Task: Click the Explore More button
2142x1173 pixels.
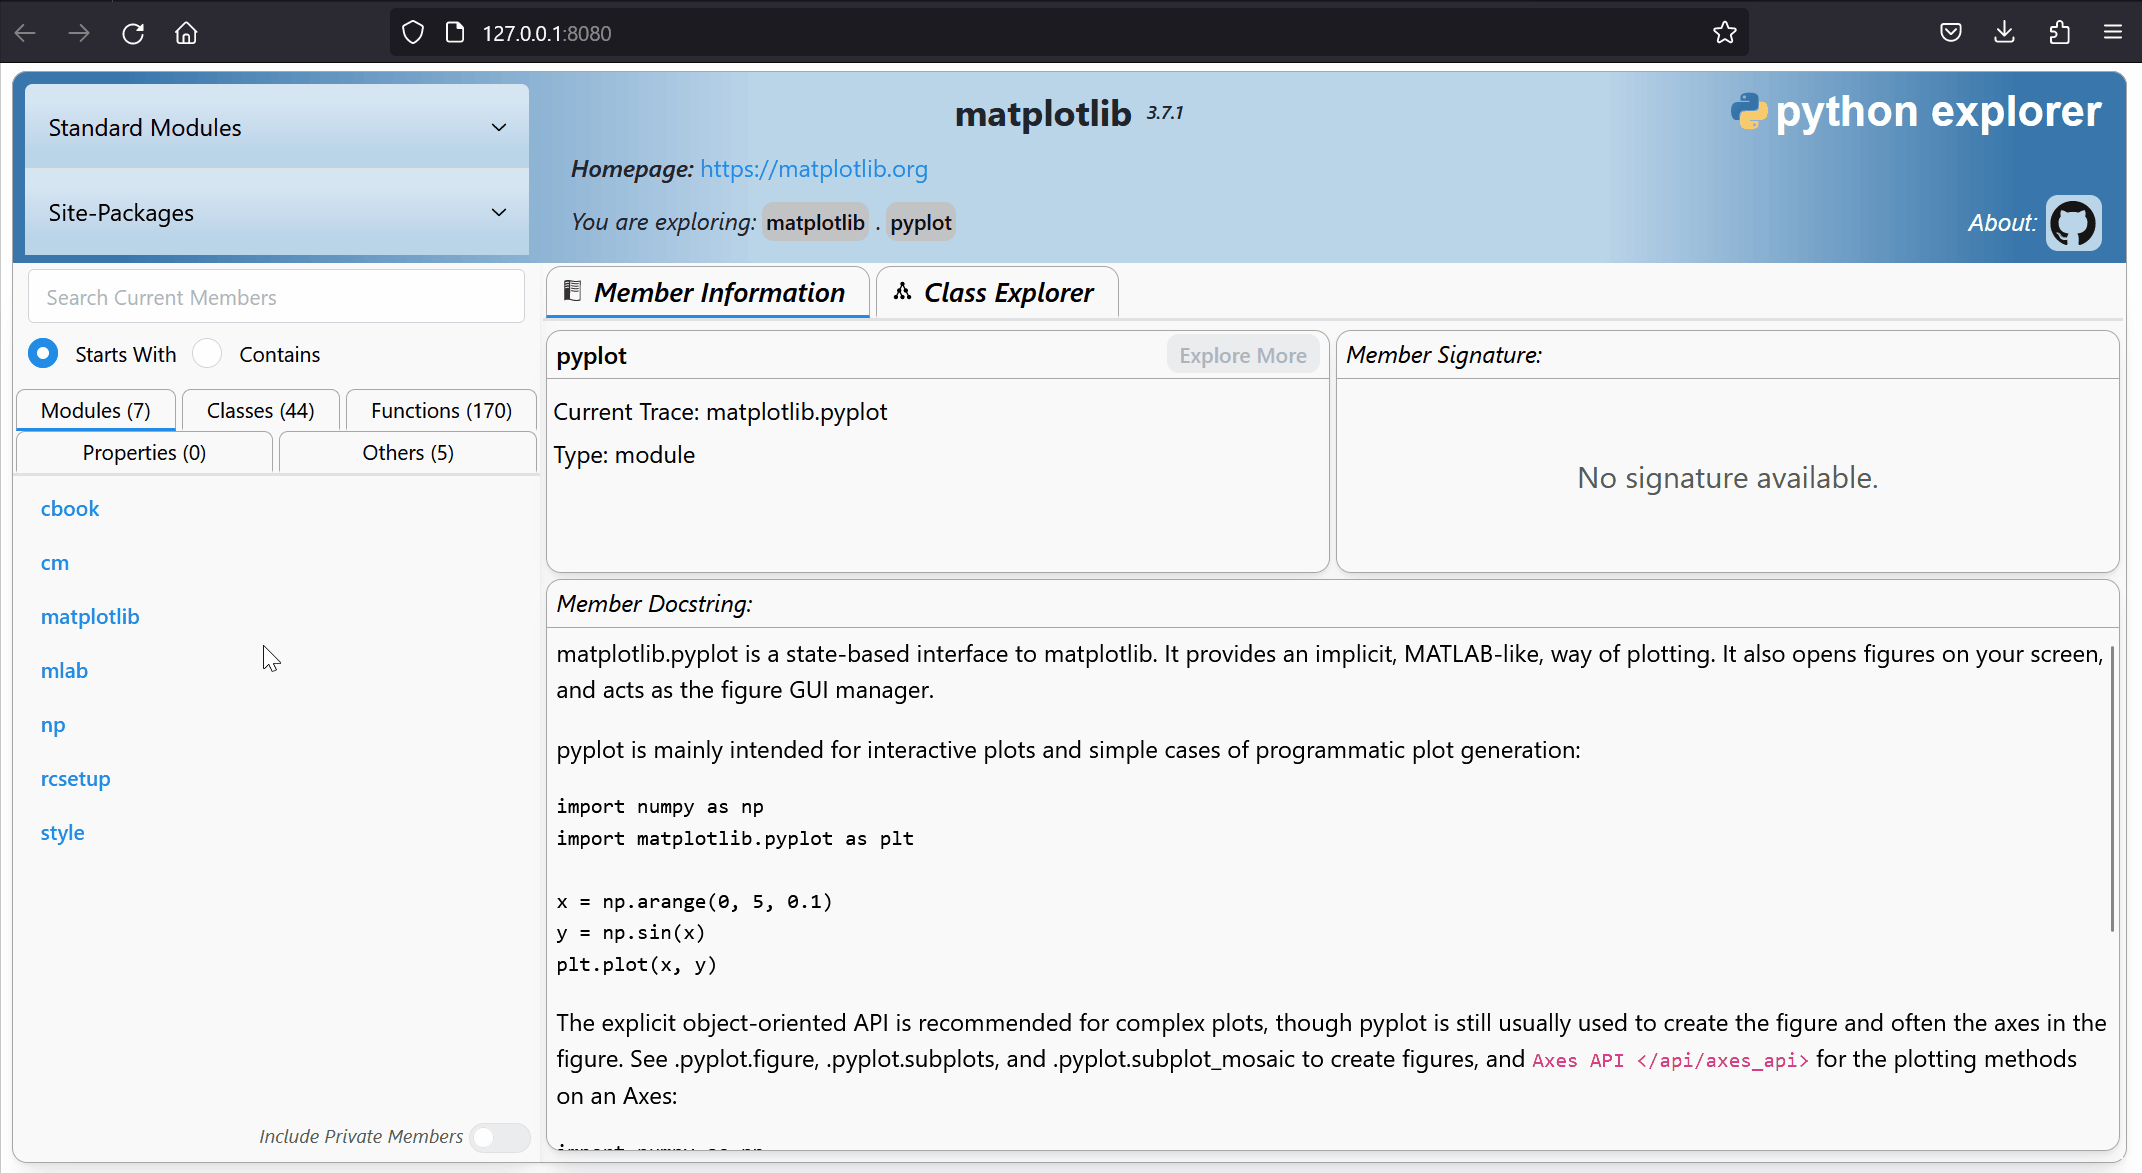Action: point(1242,355)
